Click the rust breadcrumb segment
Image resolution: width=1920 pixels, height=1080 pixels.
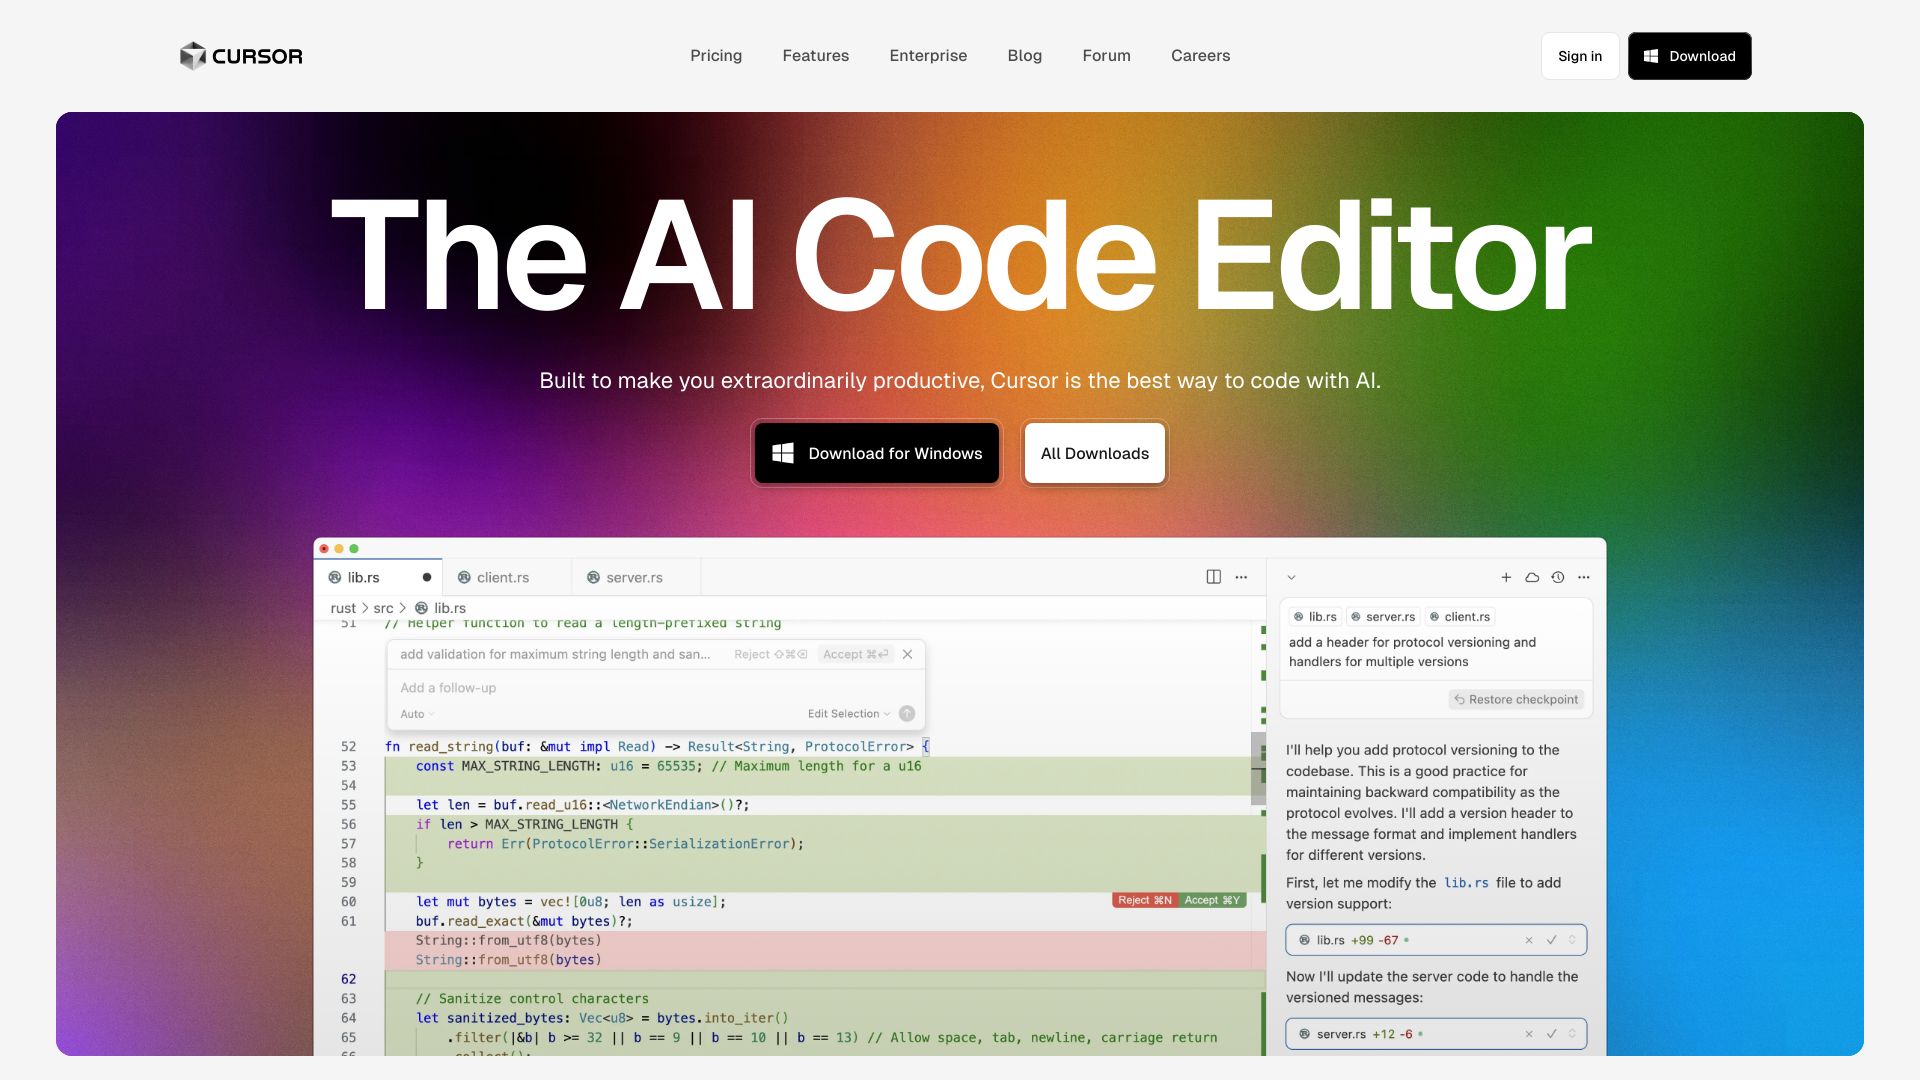pyautogui.click(x=343, y=608)
